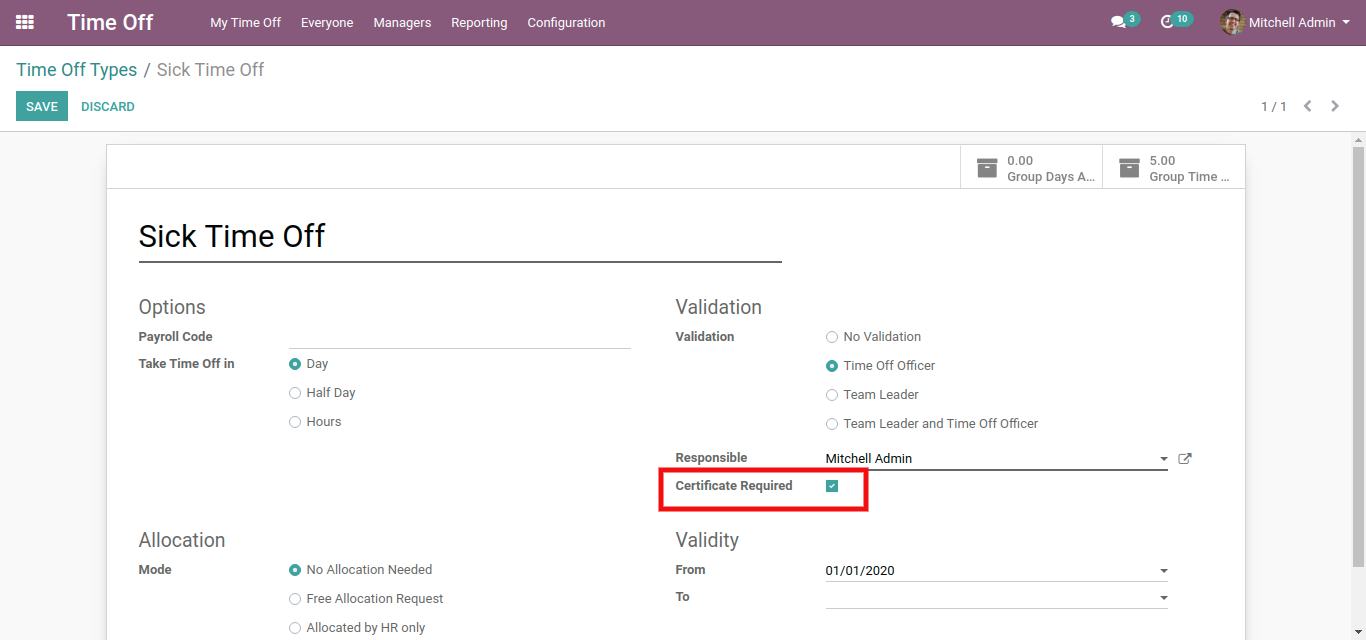
Task: Open the conversations chat bubble icon
Action: 1118,22
